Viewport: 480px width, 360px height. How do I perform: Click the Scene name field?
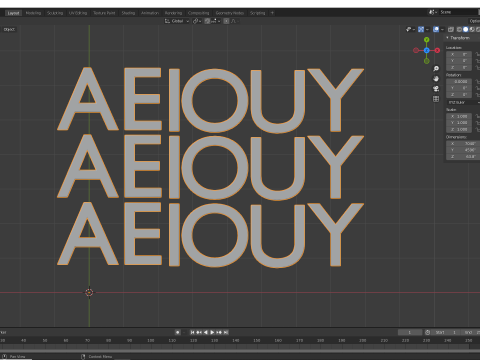click(x=458, y=12)
